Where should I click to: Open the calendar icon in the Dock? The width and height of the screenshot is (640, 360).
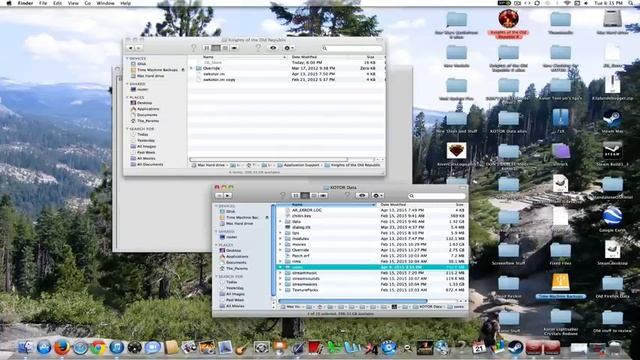click(479, 348)
